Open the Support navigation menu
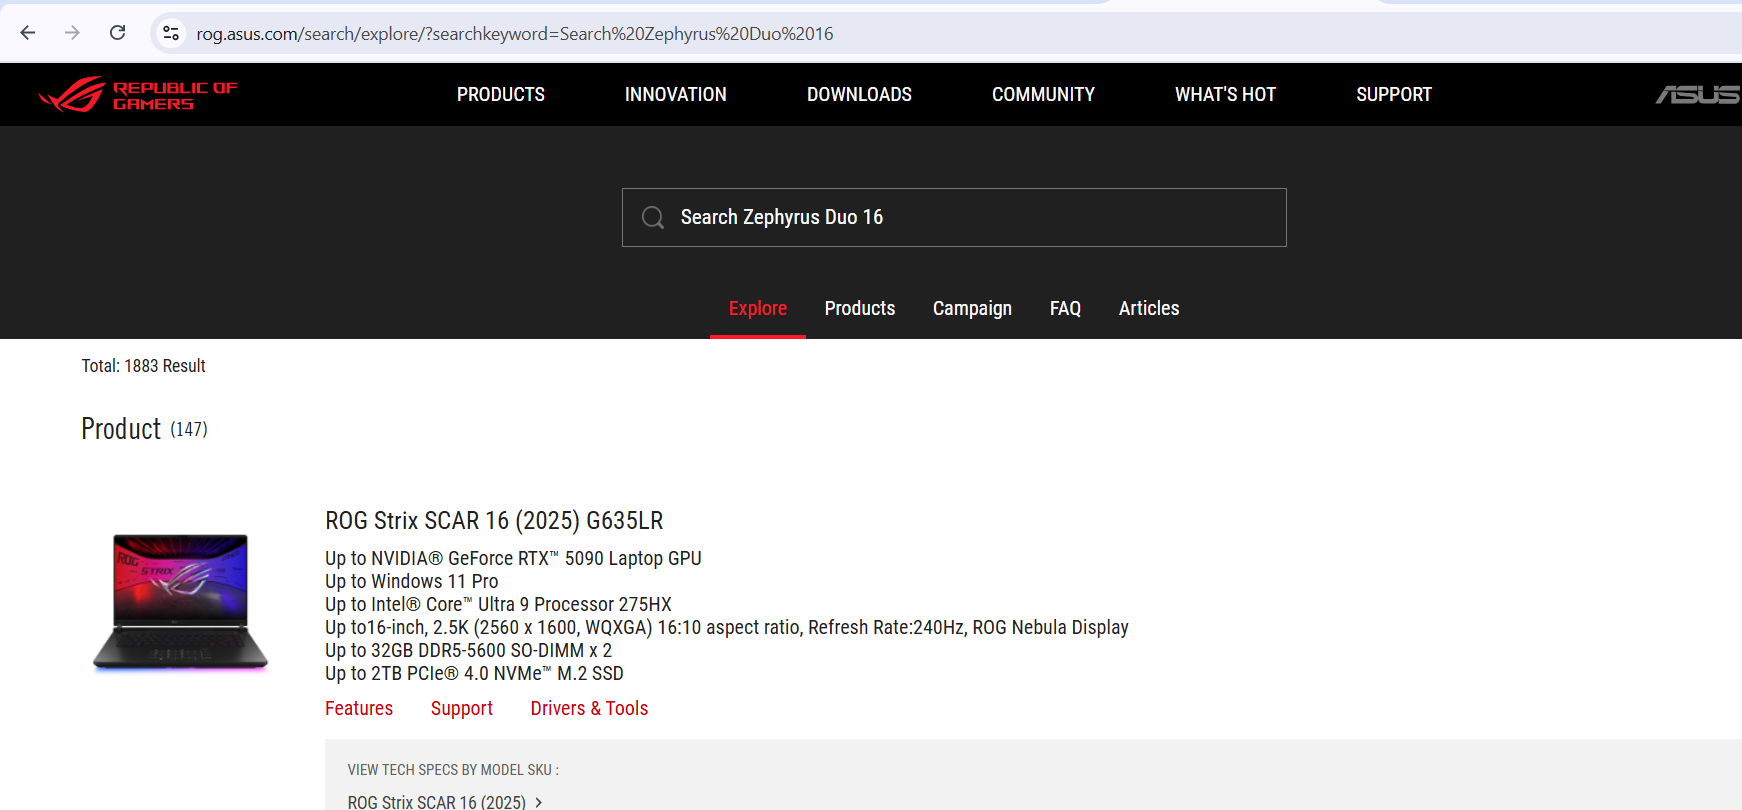 tap(1394, 94)
